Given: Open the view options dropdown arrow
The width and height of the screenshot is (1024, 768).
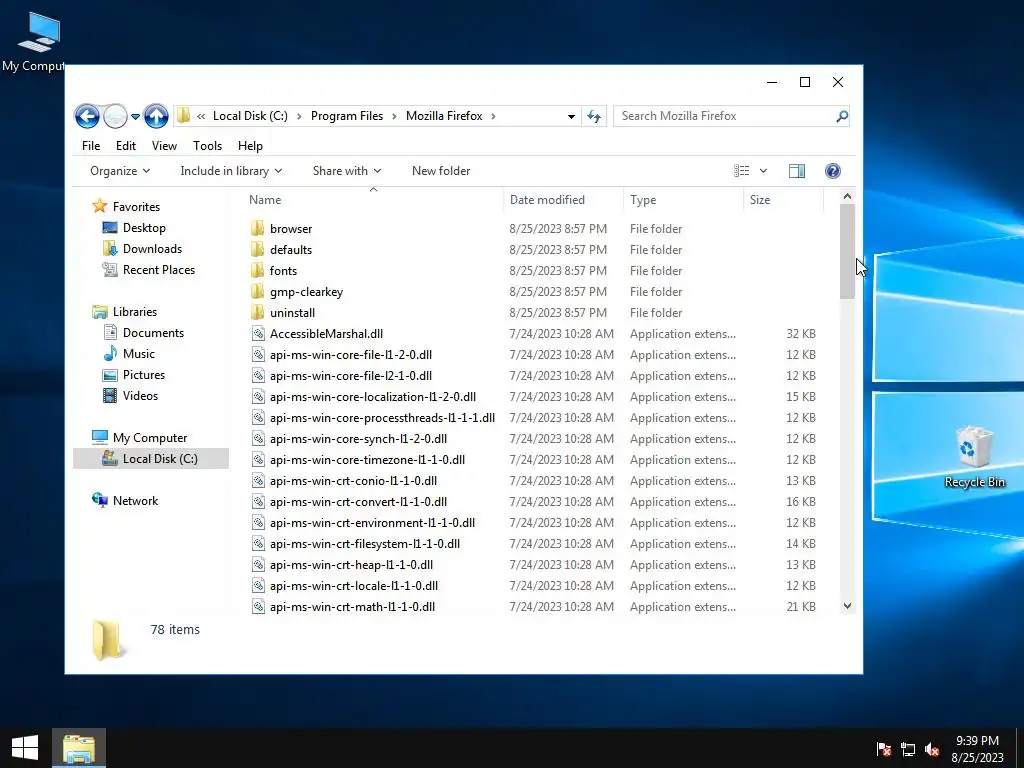Looking at the screenshot, I should pyautogui.click(x=763, y=171).
